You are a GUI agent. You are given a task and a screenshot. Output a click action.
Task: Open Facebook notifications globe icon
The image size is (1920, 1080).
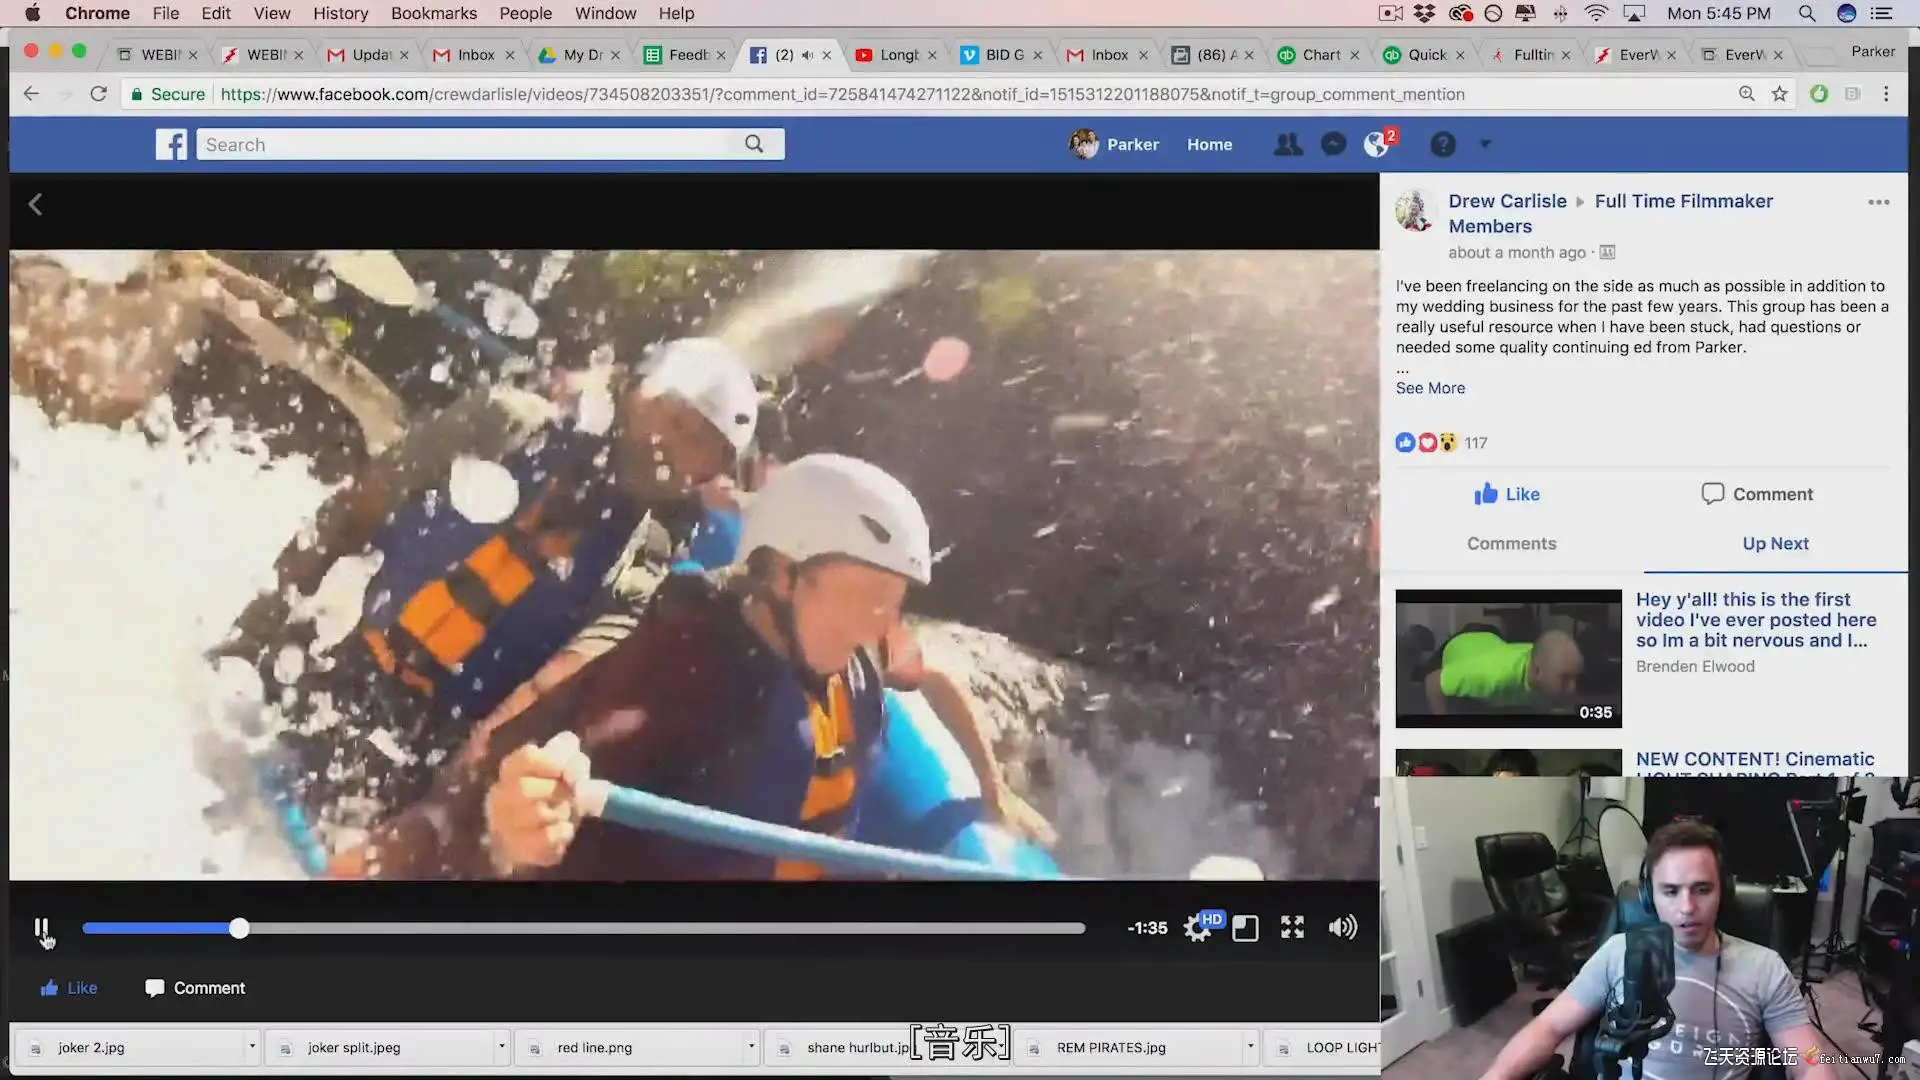point(1377,145)
